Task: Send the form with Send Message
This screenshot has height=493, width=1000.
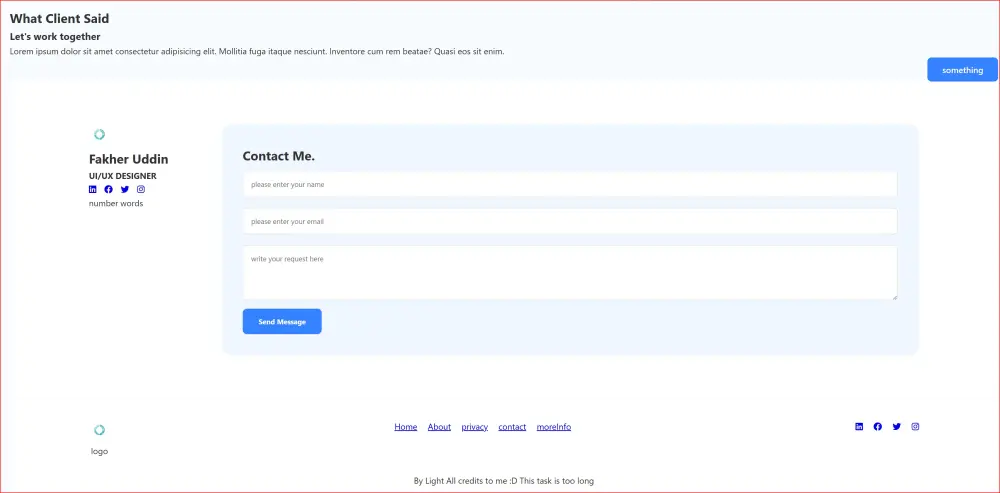Action: click(x=282, y=321)
